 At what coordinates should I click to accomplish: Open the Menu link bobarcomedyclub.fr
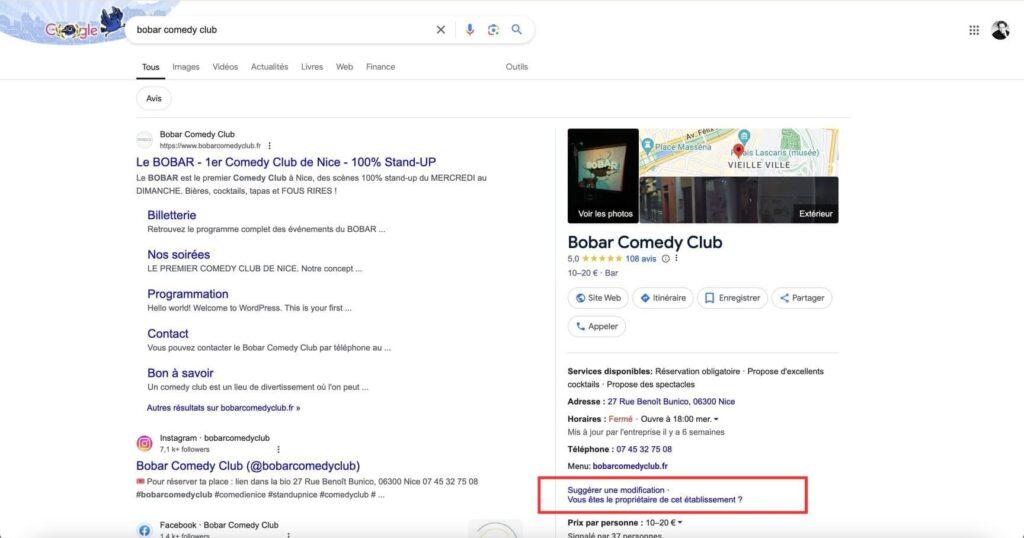630,466
